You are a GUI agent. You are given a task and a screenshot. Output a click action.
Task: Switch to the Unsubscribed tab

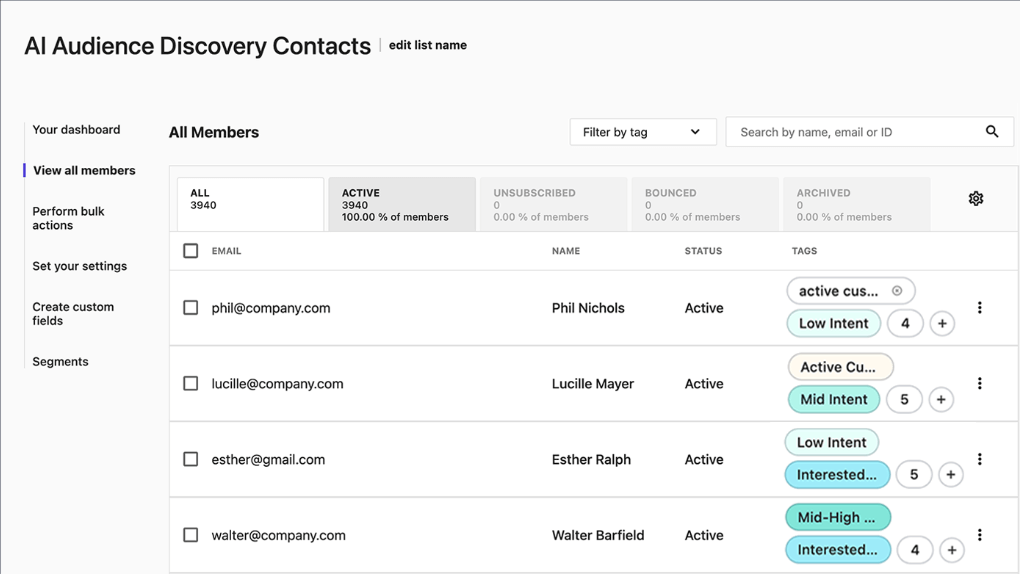point(553,204)
